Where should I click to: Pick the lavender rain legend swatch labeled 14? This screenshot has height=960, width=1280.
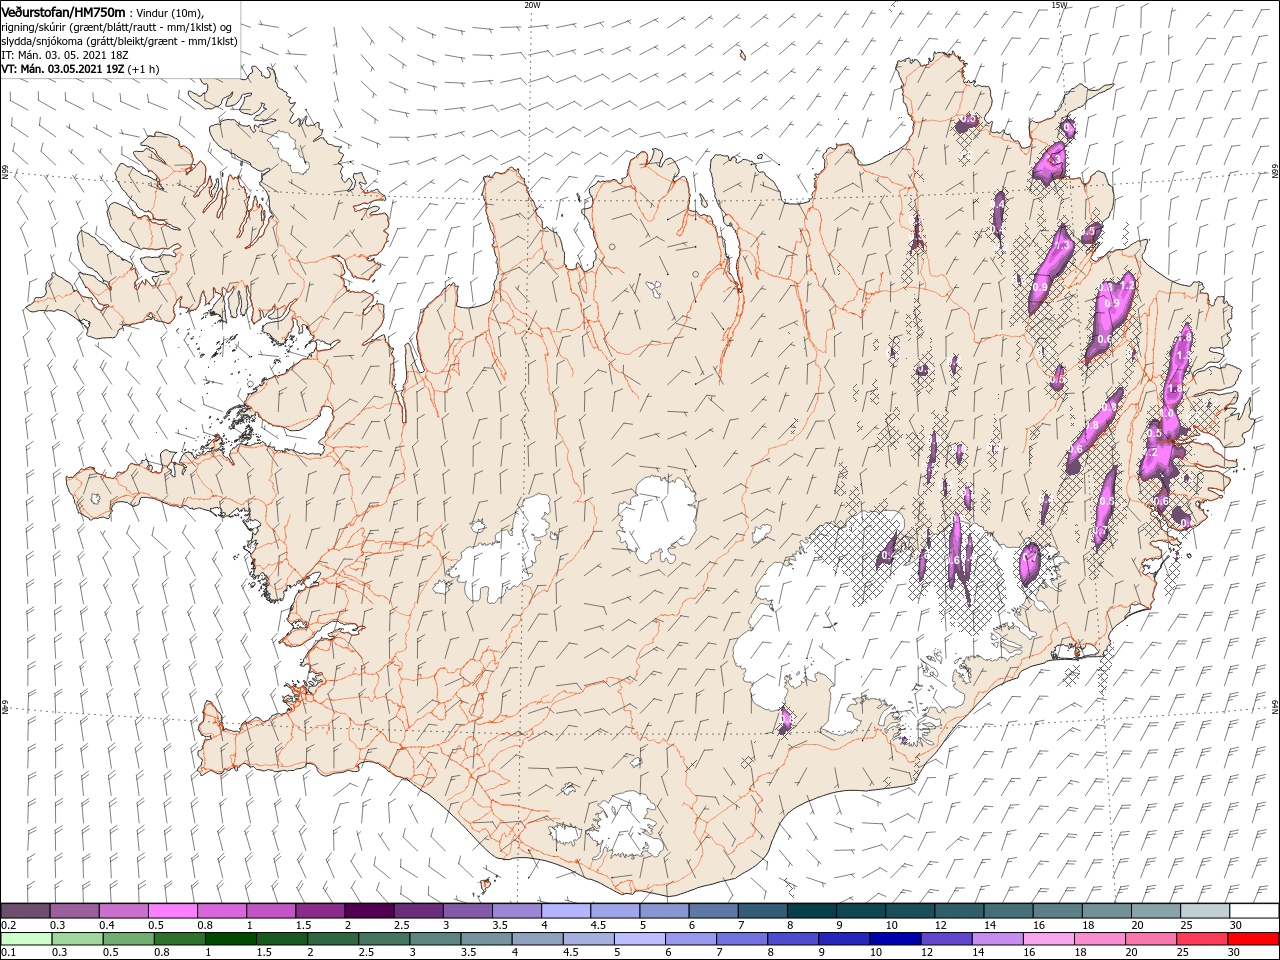click(x=998, y=939)
